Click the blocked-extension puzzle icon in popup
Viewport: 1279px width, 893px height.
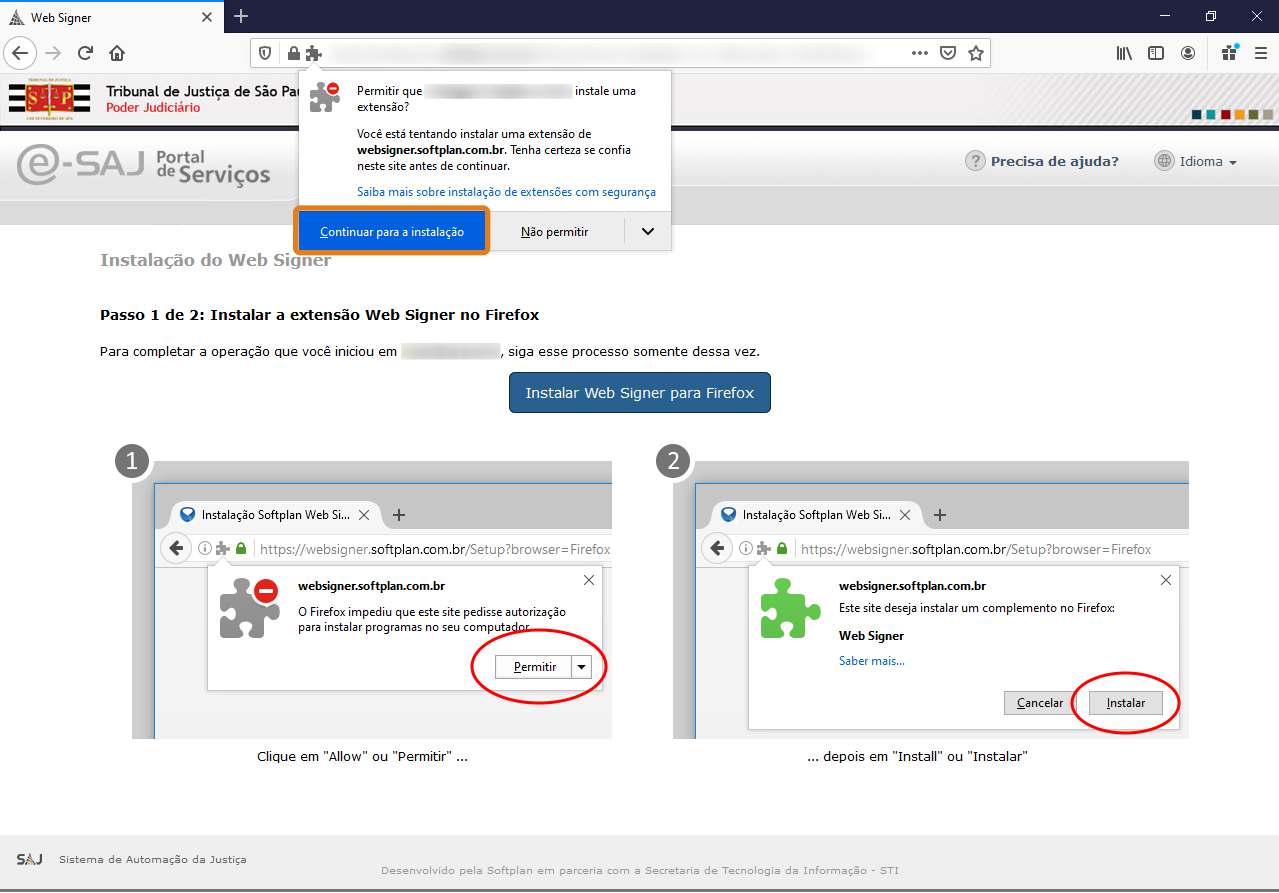click(324, 96)
